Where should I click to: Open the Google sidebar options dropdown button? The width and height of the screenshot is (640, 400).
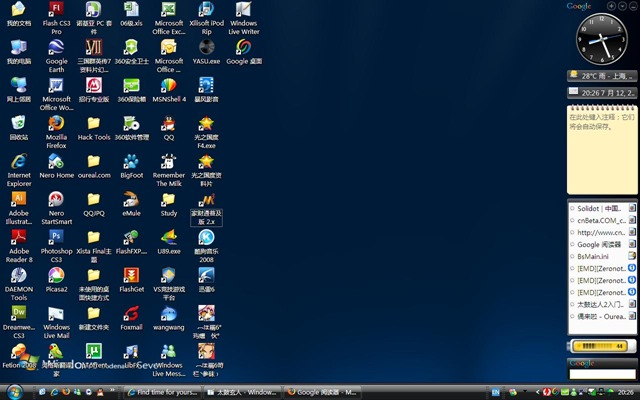pos(622,6)
